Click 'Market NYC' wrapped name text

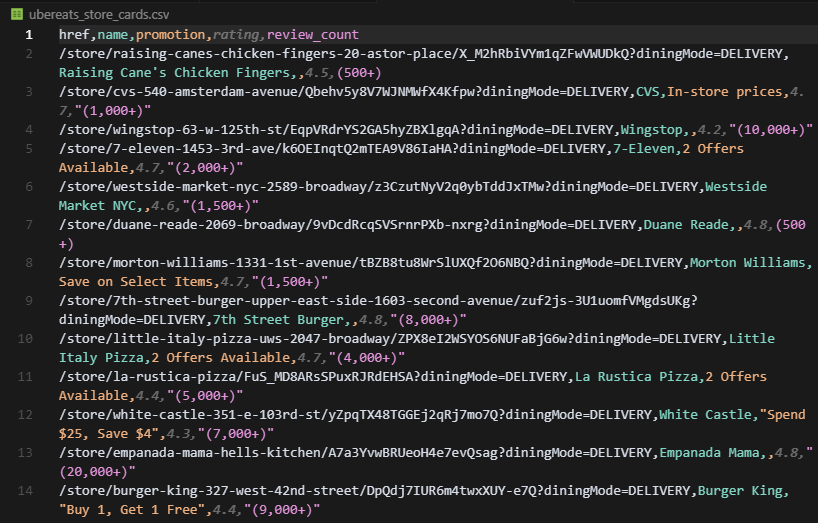tap(97, 205)
